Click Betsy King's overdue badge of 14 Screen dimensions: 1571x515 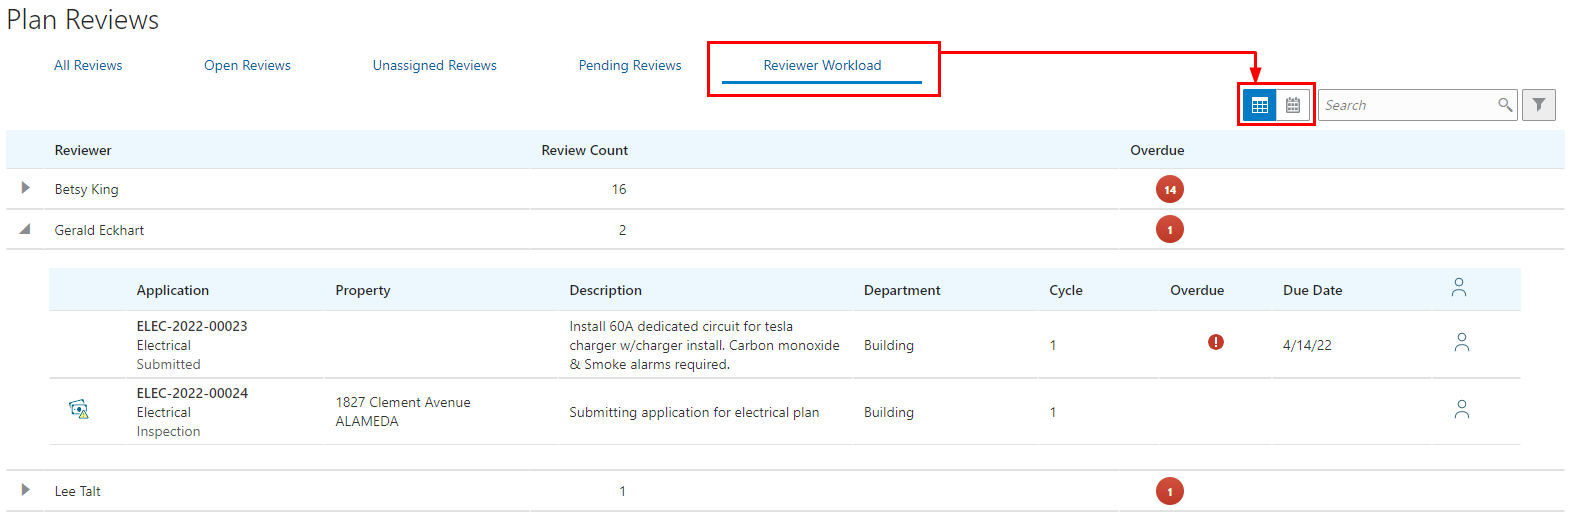pyautogui.click(x=1170, y=189)
